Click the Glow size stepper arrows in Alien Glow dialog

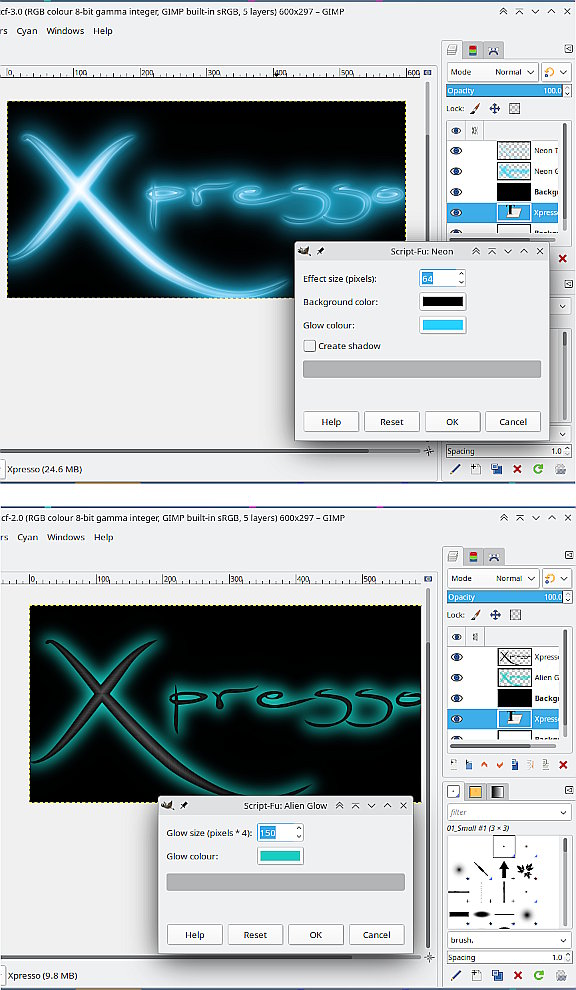[299, 833]
